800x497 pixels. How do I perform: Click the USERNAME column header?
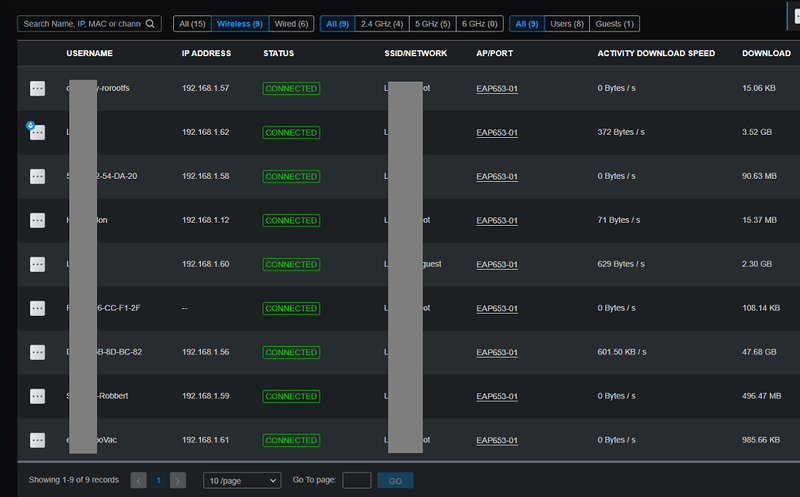tap(89, 53)
